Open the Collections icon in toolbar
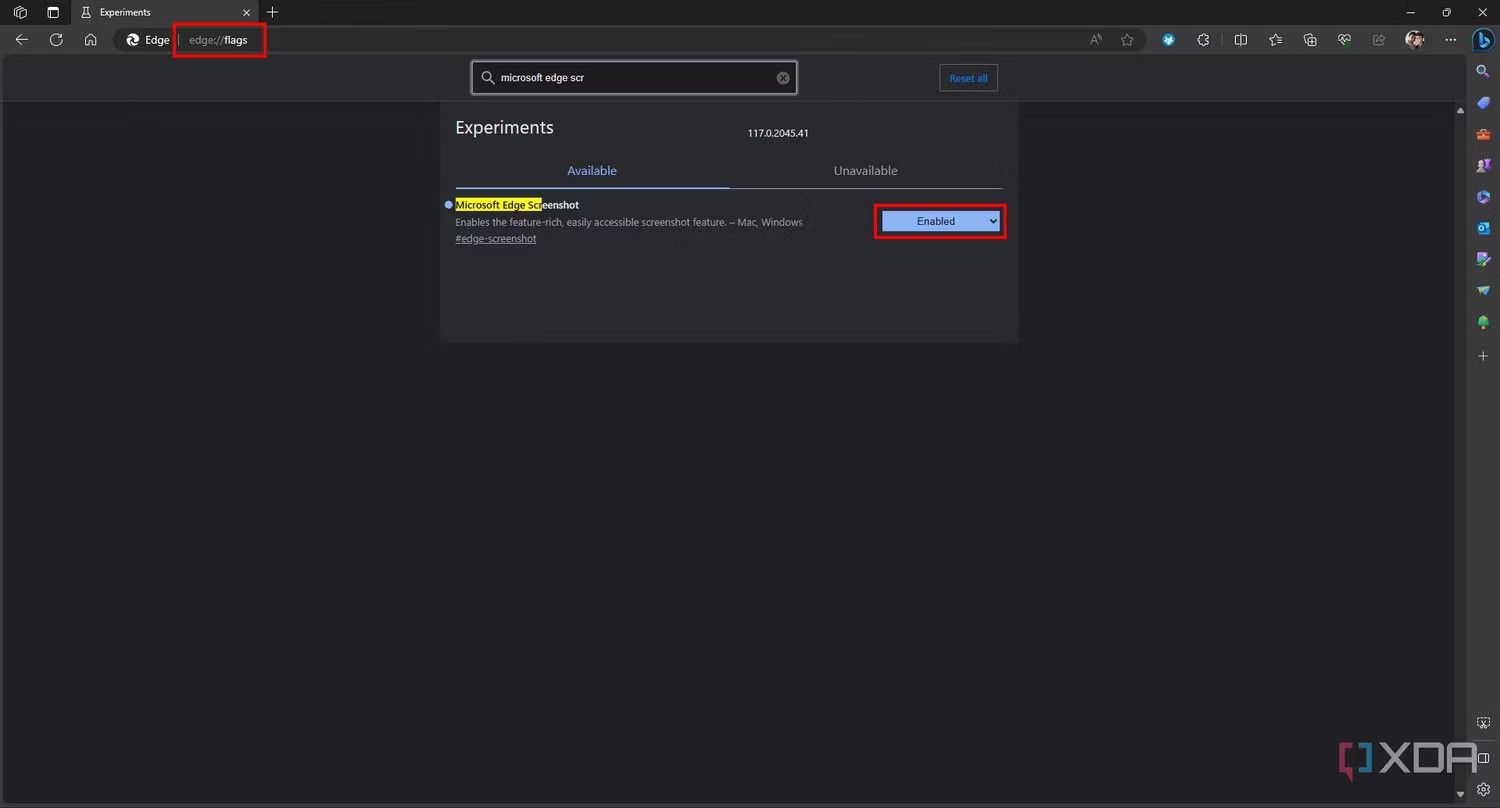The height and width of the screenshot is (808, 1500). (1310, 40)
